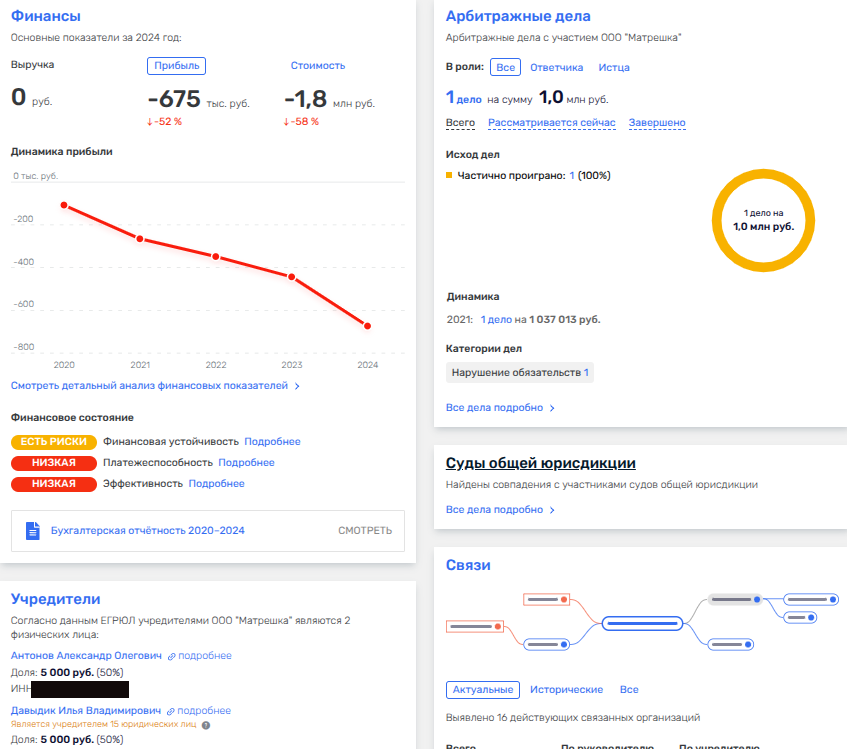Switch to 'Рассматривается сейчас' cases tab

552,123
